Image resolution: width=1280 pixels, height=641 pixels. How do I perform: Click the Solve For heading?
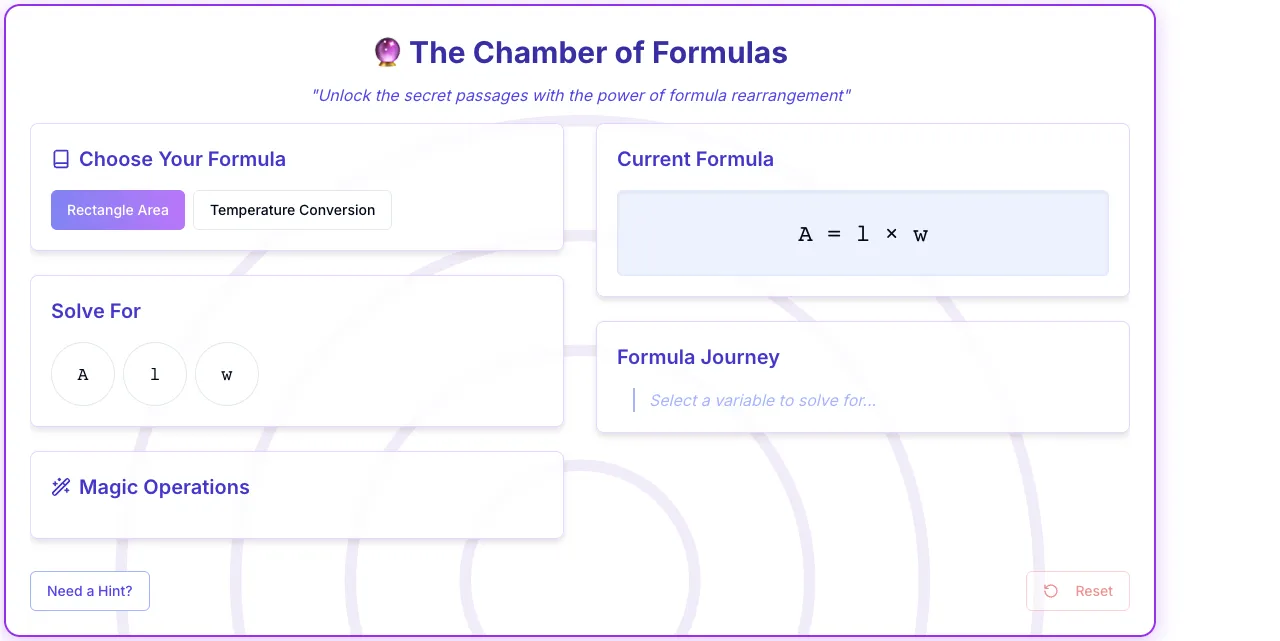click(x=96, y=311)
